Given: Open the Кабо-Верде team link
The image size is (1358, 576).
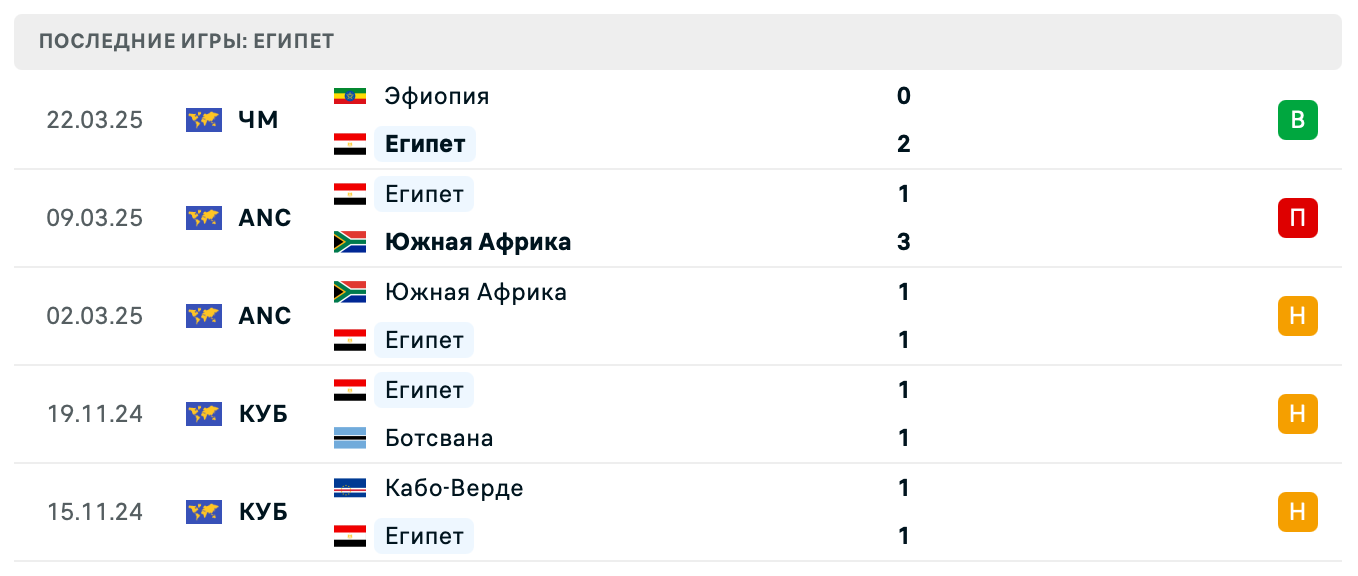Looking at the screenshot, I should [x=454, y=488].
